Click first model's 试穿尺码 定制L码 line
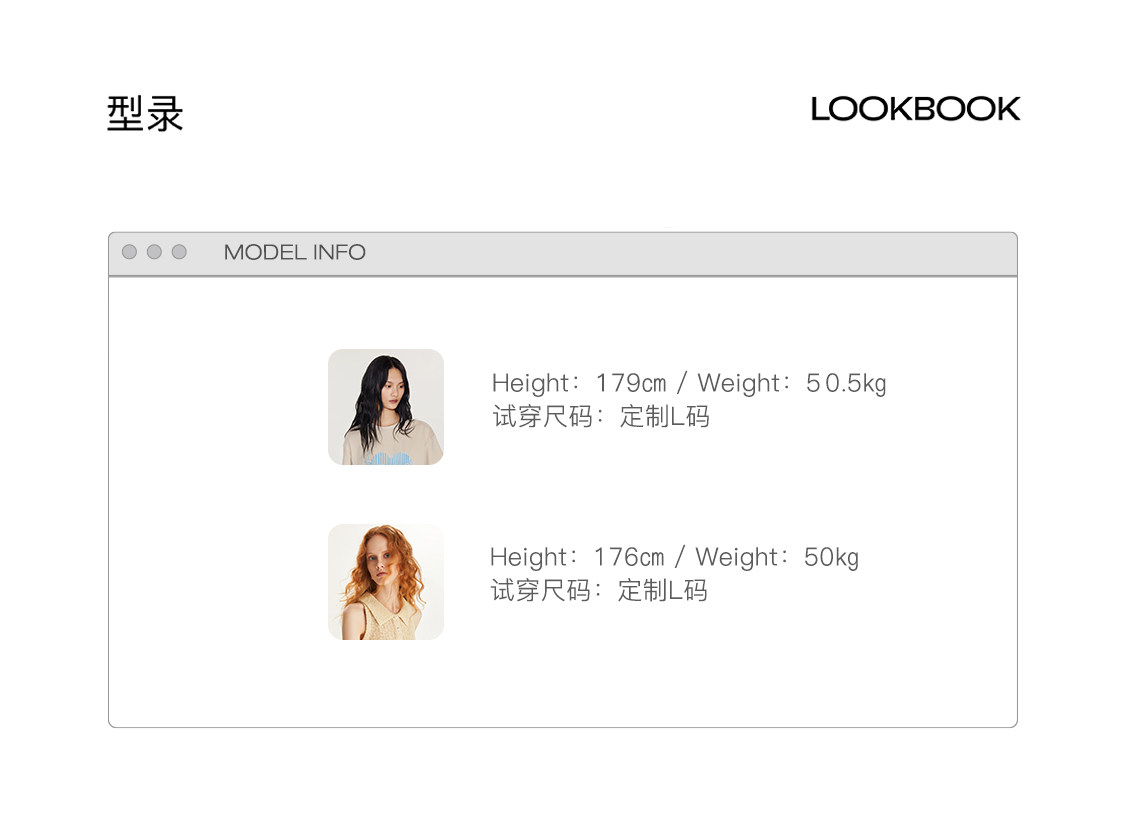Image resolution: width=1125 pixels, height=837 pixels. click(601, 416)
